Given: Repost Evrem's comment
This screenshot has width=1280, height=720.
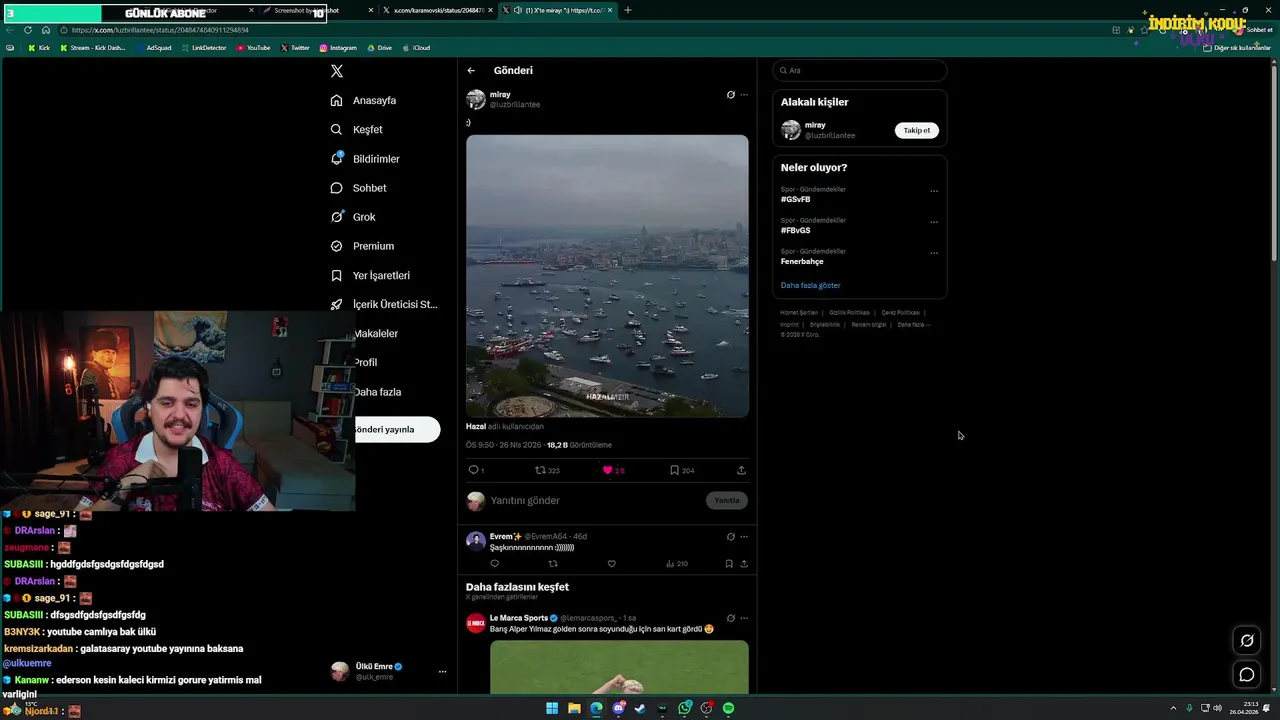Looking at the screenshot, I should pos(553,564).
